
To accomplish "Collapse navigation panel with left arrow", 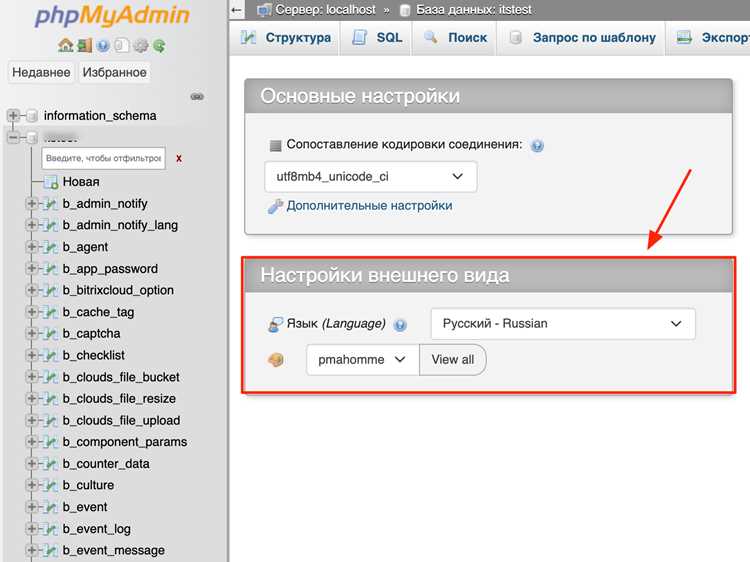I will tap(236, 10).
